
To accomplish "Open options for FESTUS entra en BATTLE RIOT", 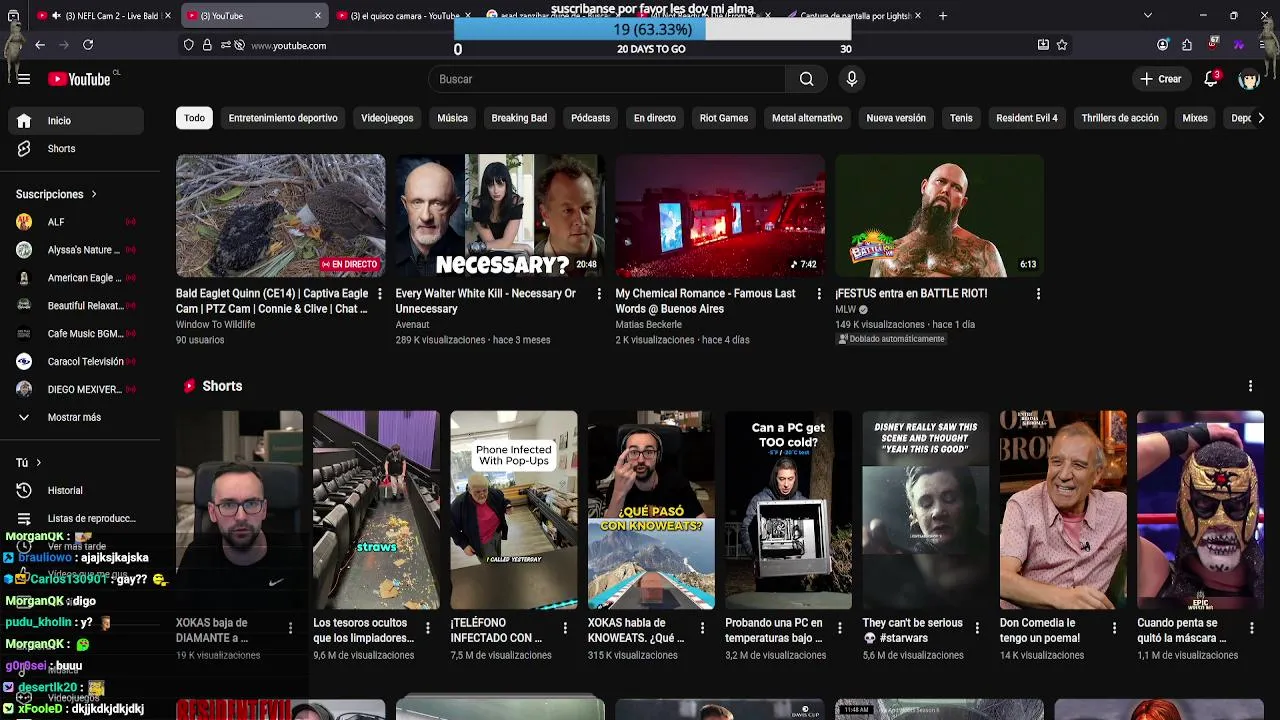I will [1038, 294].
